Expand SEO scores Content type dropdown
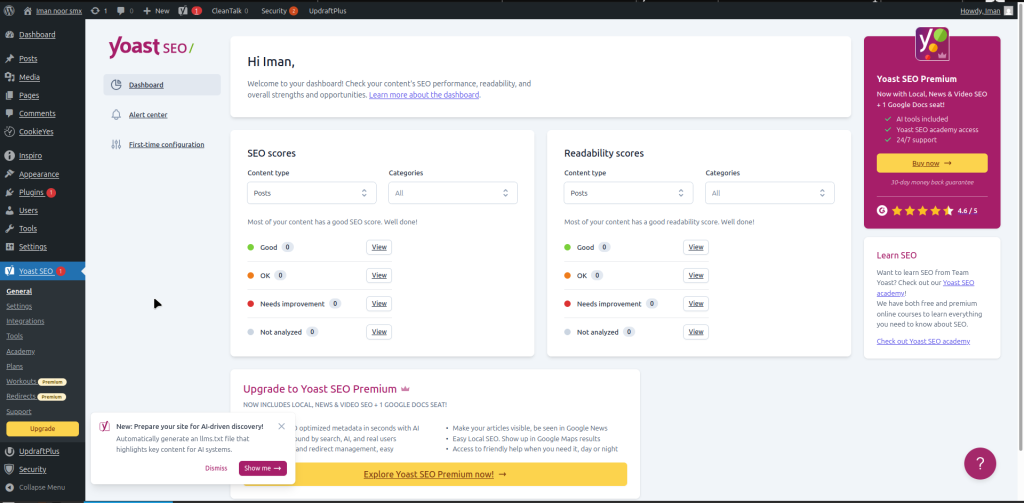Screen dimensions: 1024x503 coord(311,193)
